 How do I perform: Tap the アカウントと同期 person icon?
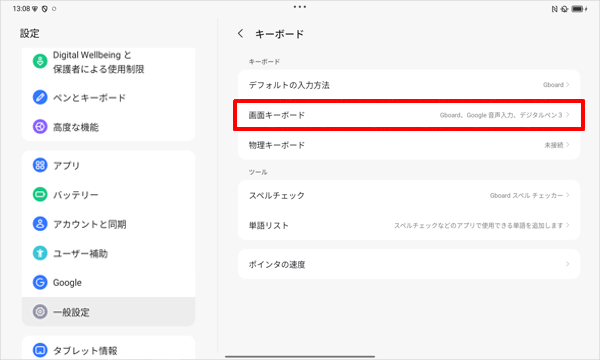[40, 224]
